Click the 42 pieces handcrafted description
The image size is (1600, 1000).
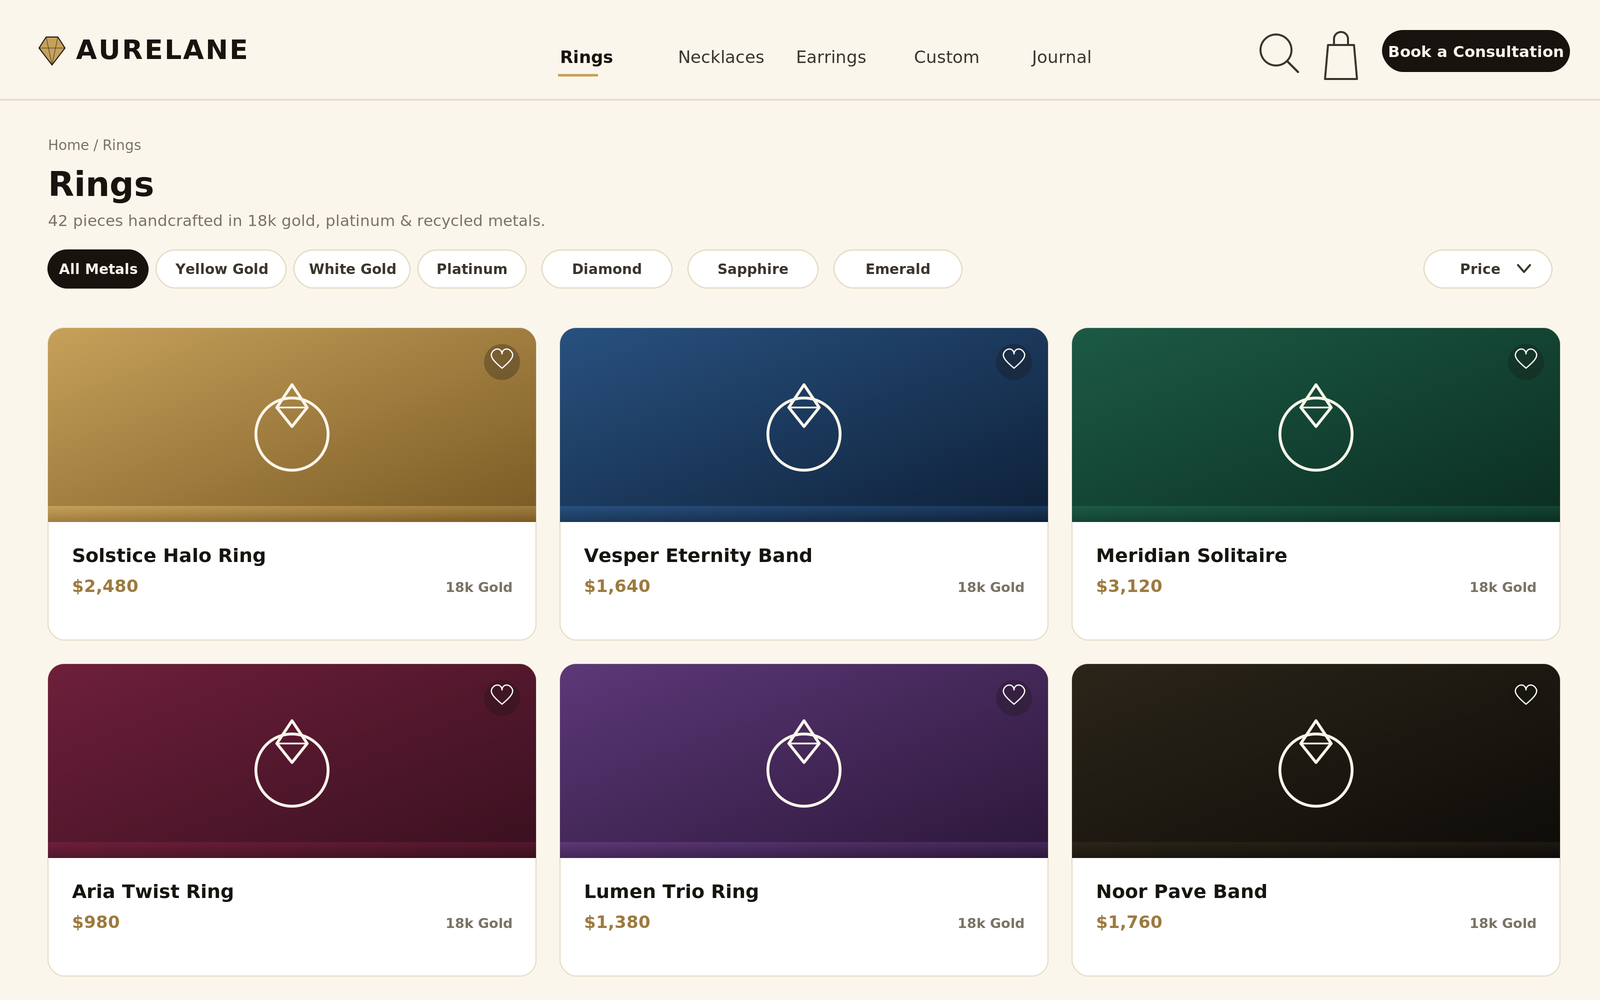coord(296,221)
